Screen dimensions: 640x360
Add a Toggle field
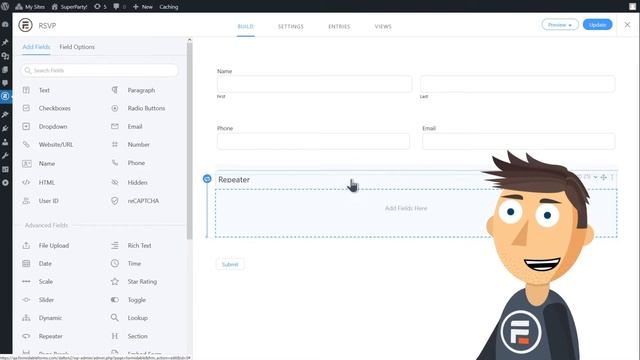click(136, 300)
